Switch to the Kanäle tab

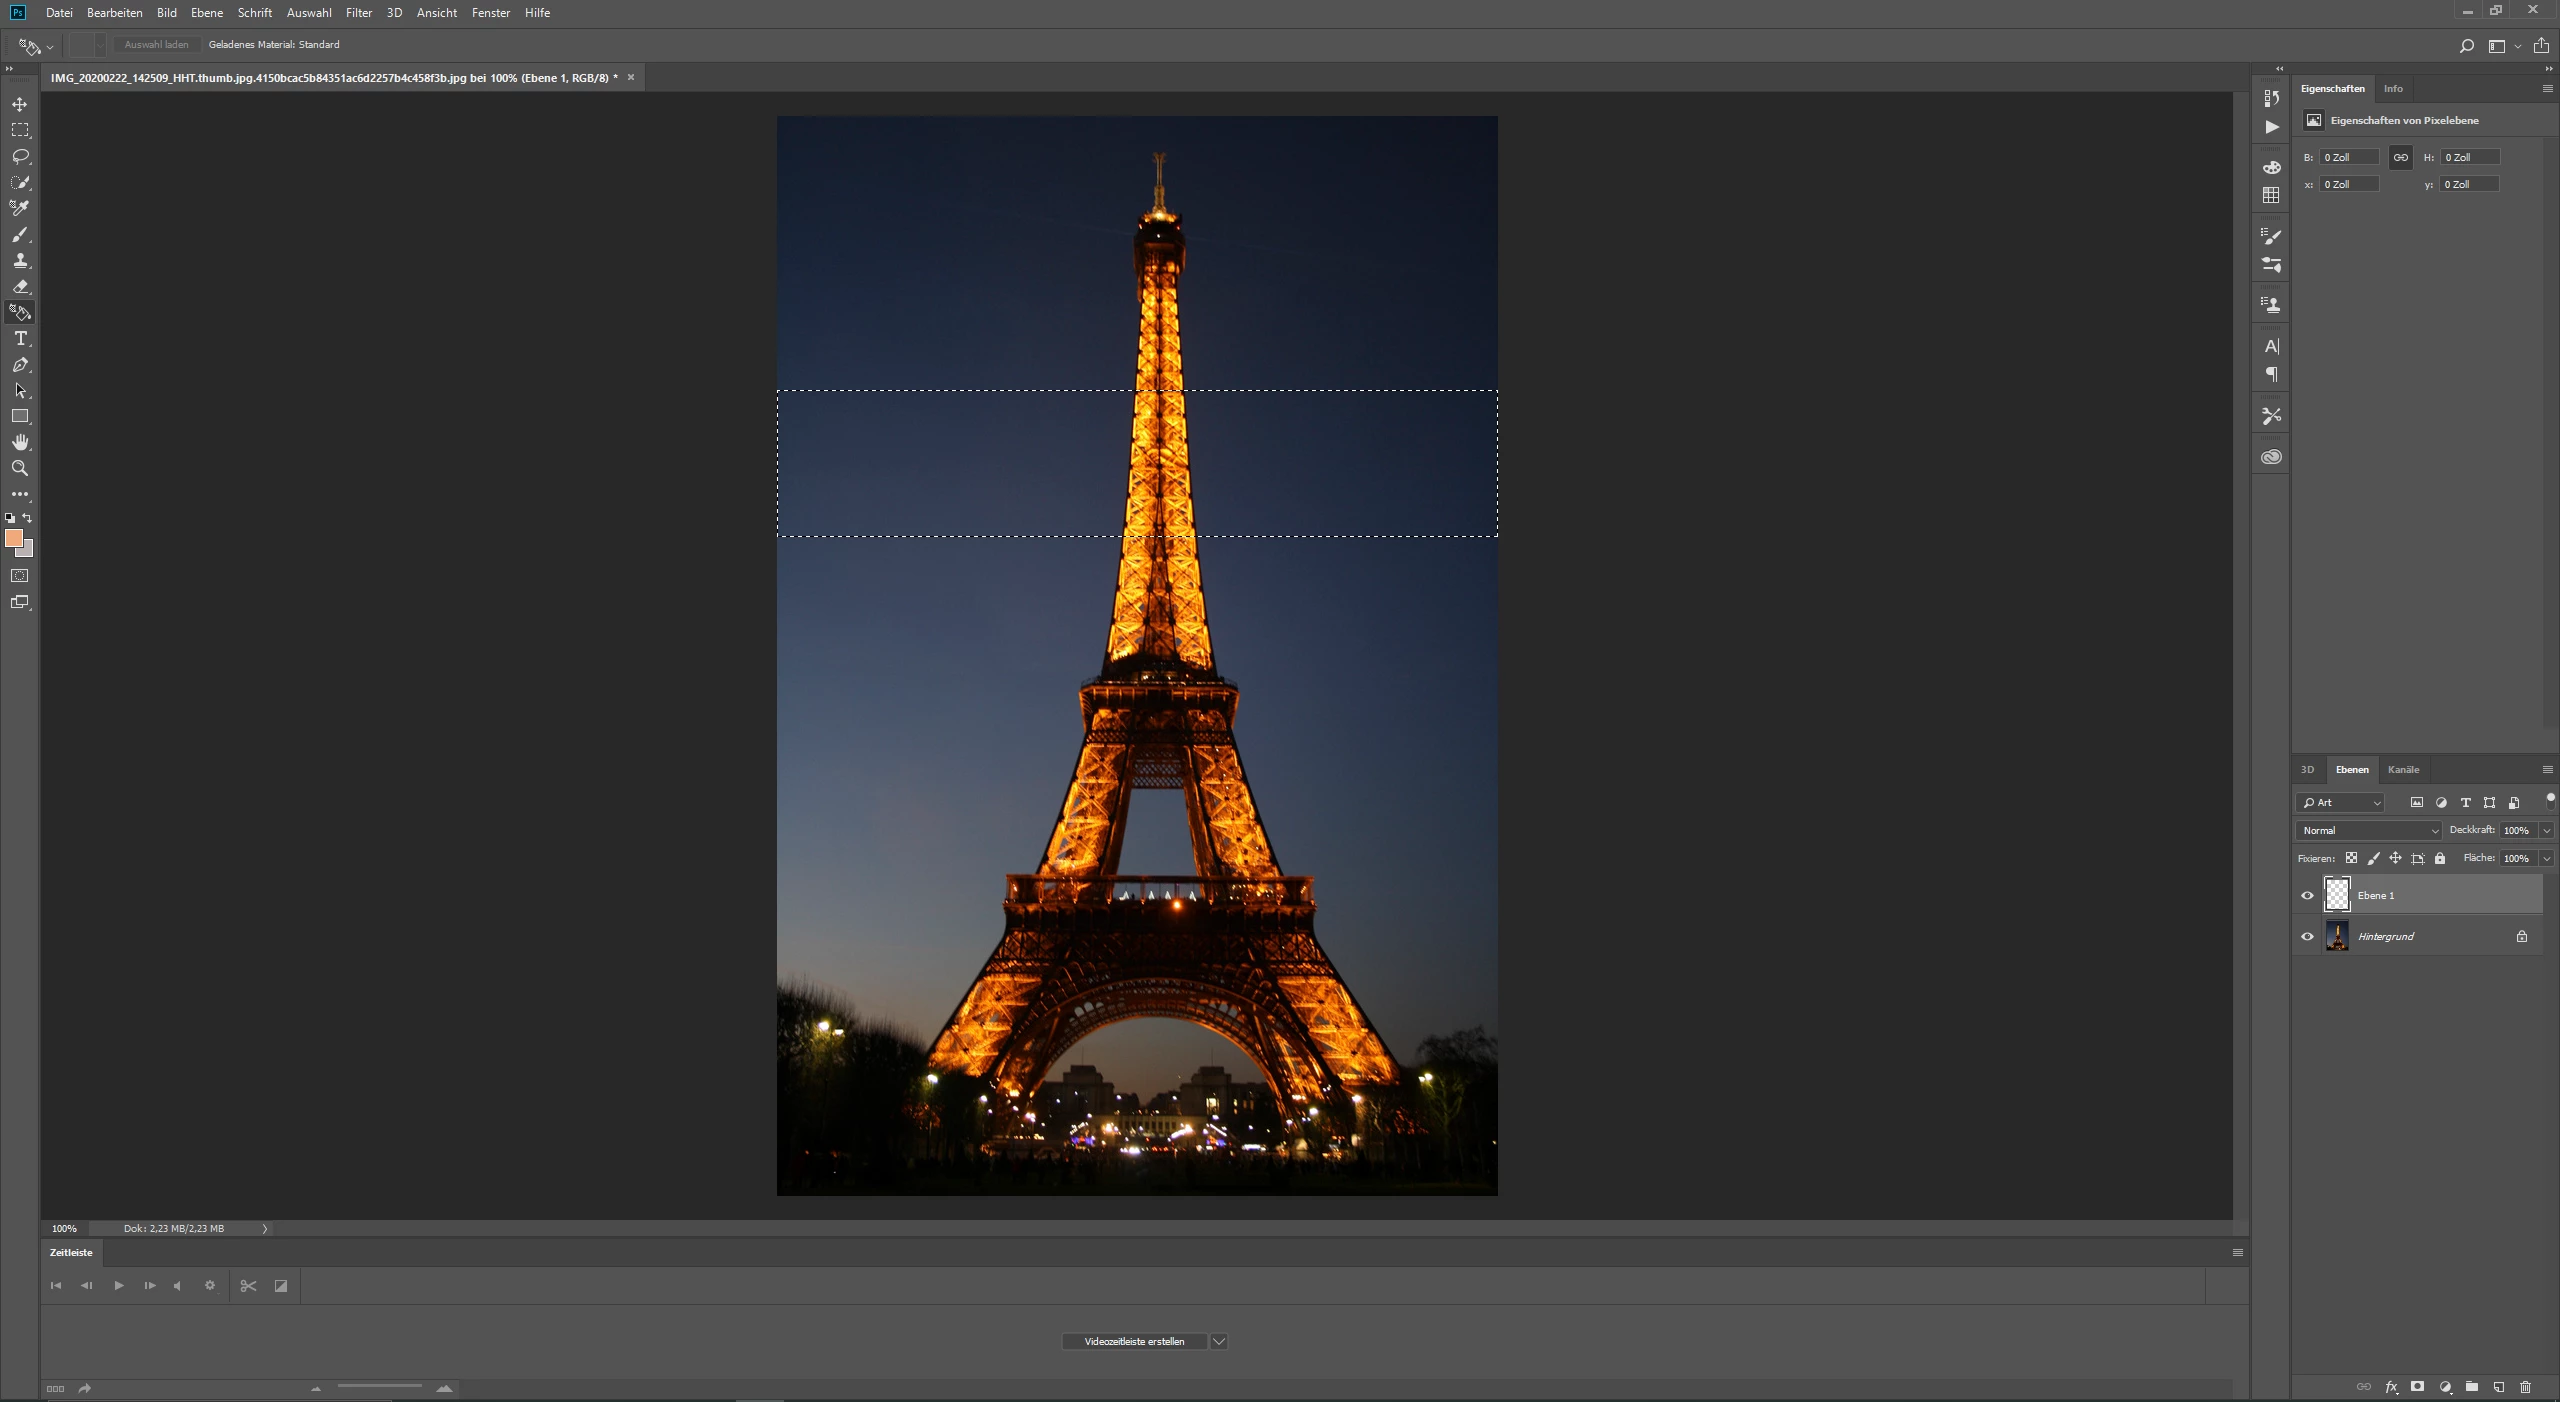[2403, 769]
